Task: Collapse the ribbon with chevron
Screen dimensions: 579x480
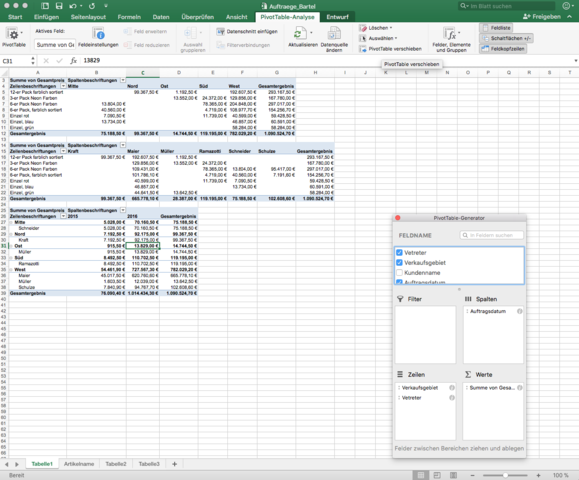Action: [570, 17]
